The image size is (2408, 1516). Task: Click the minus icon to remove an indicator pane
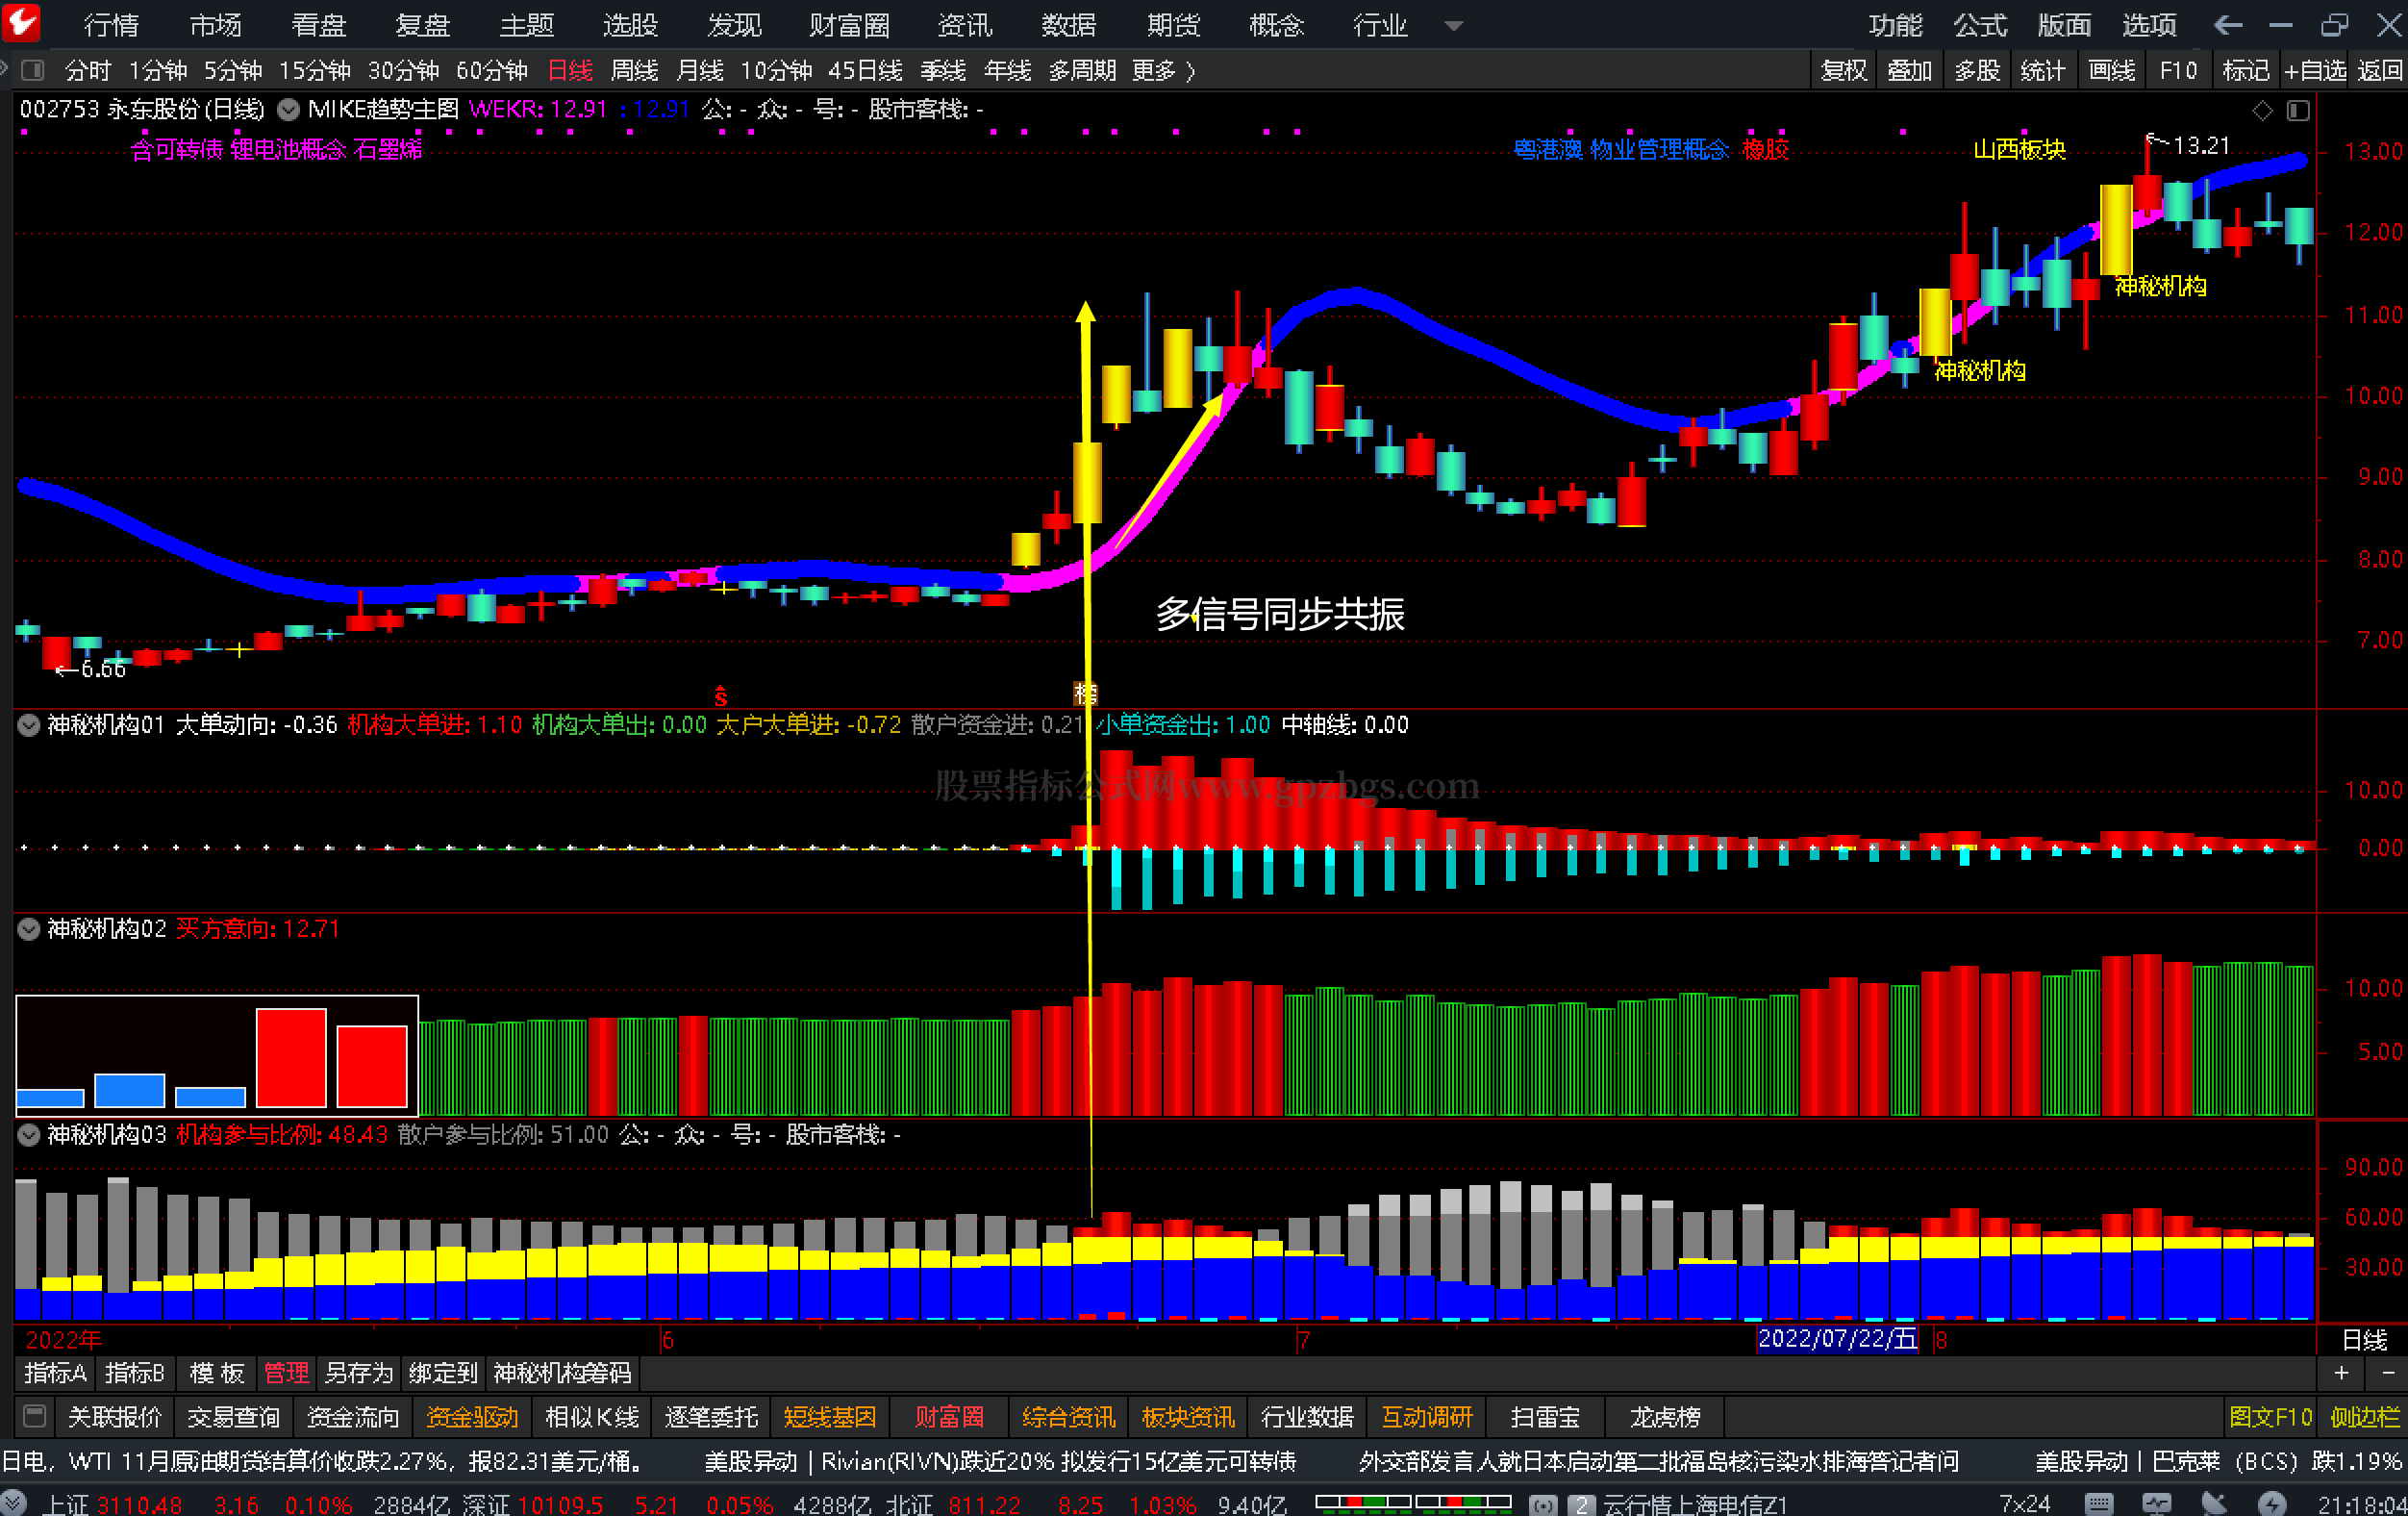pos(2388,1373)
